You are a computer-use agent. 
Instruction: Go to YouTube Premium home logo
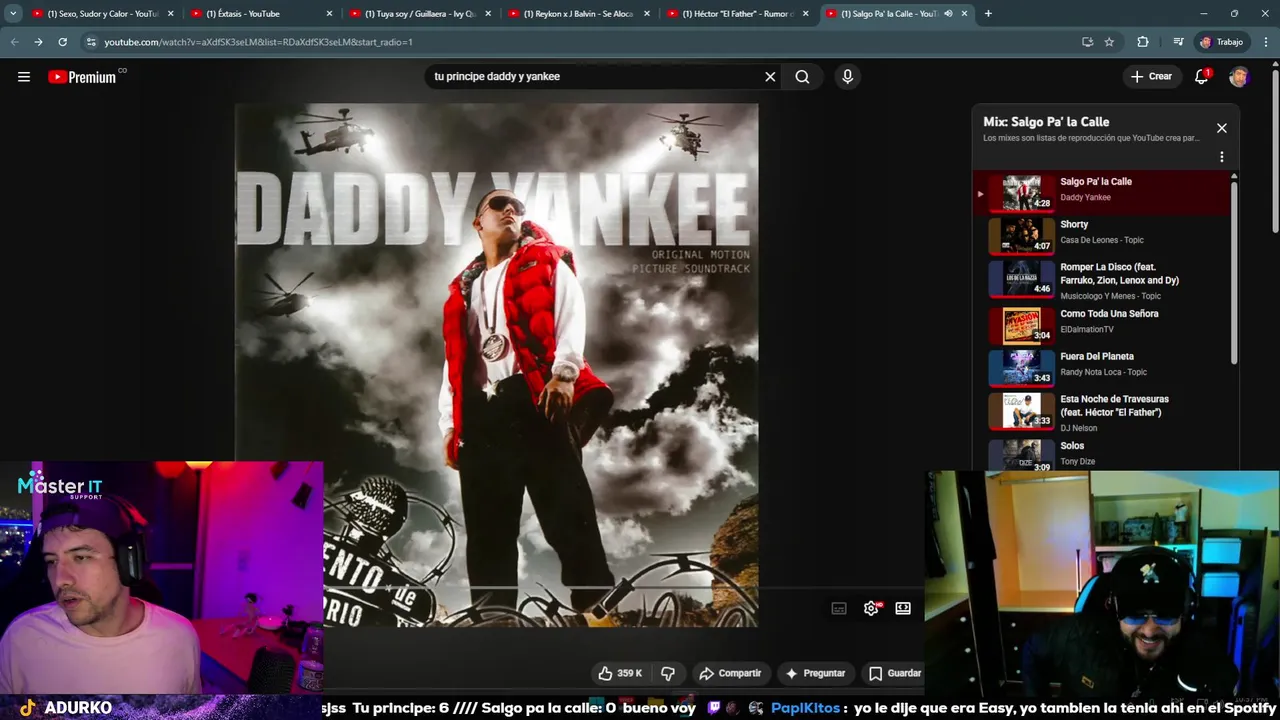pos(82,77)
